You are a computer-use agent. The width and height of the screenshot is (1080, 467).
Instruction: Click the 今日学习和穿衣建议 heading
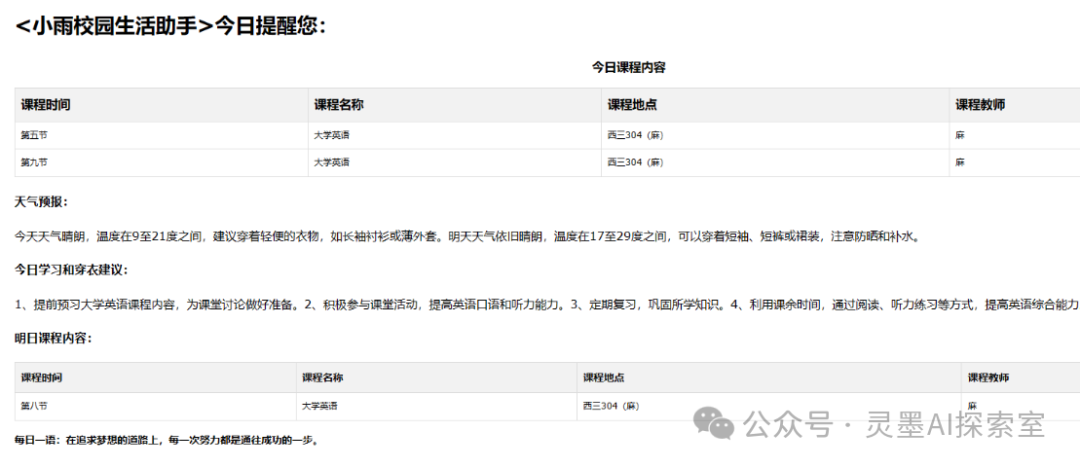pyautogui.click(x=71, y=269)
